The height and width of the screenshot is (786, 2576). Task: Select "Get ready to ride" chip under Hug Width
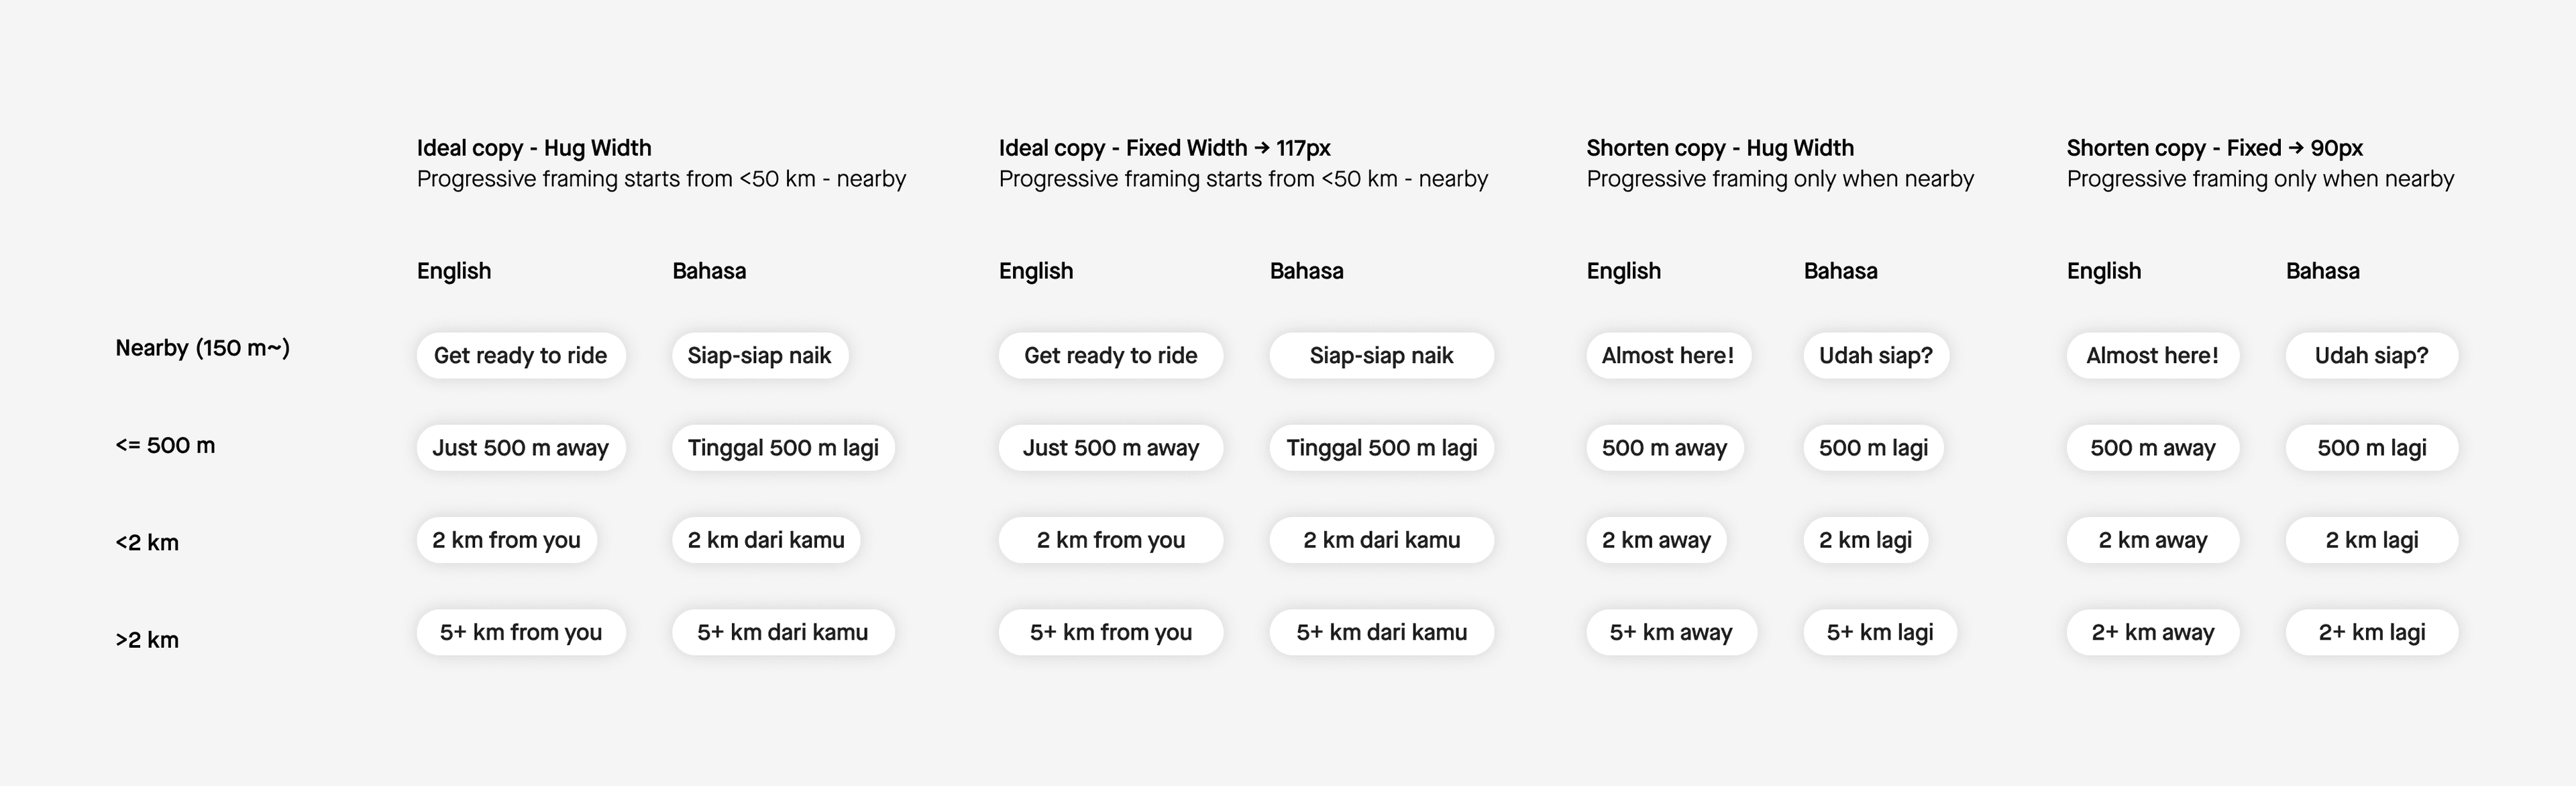coord(520,356)
